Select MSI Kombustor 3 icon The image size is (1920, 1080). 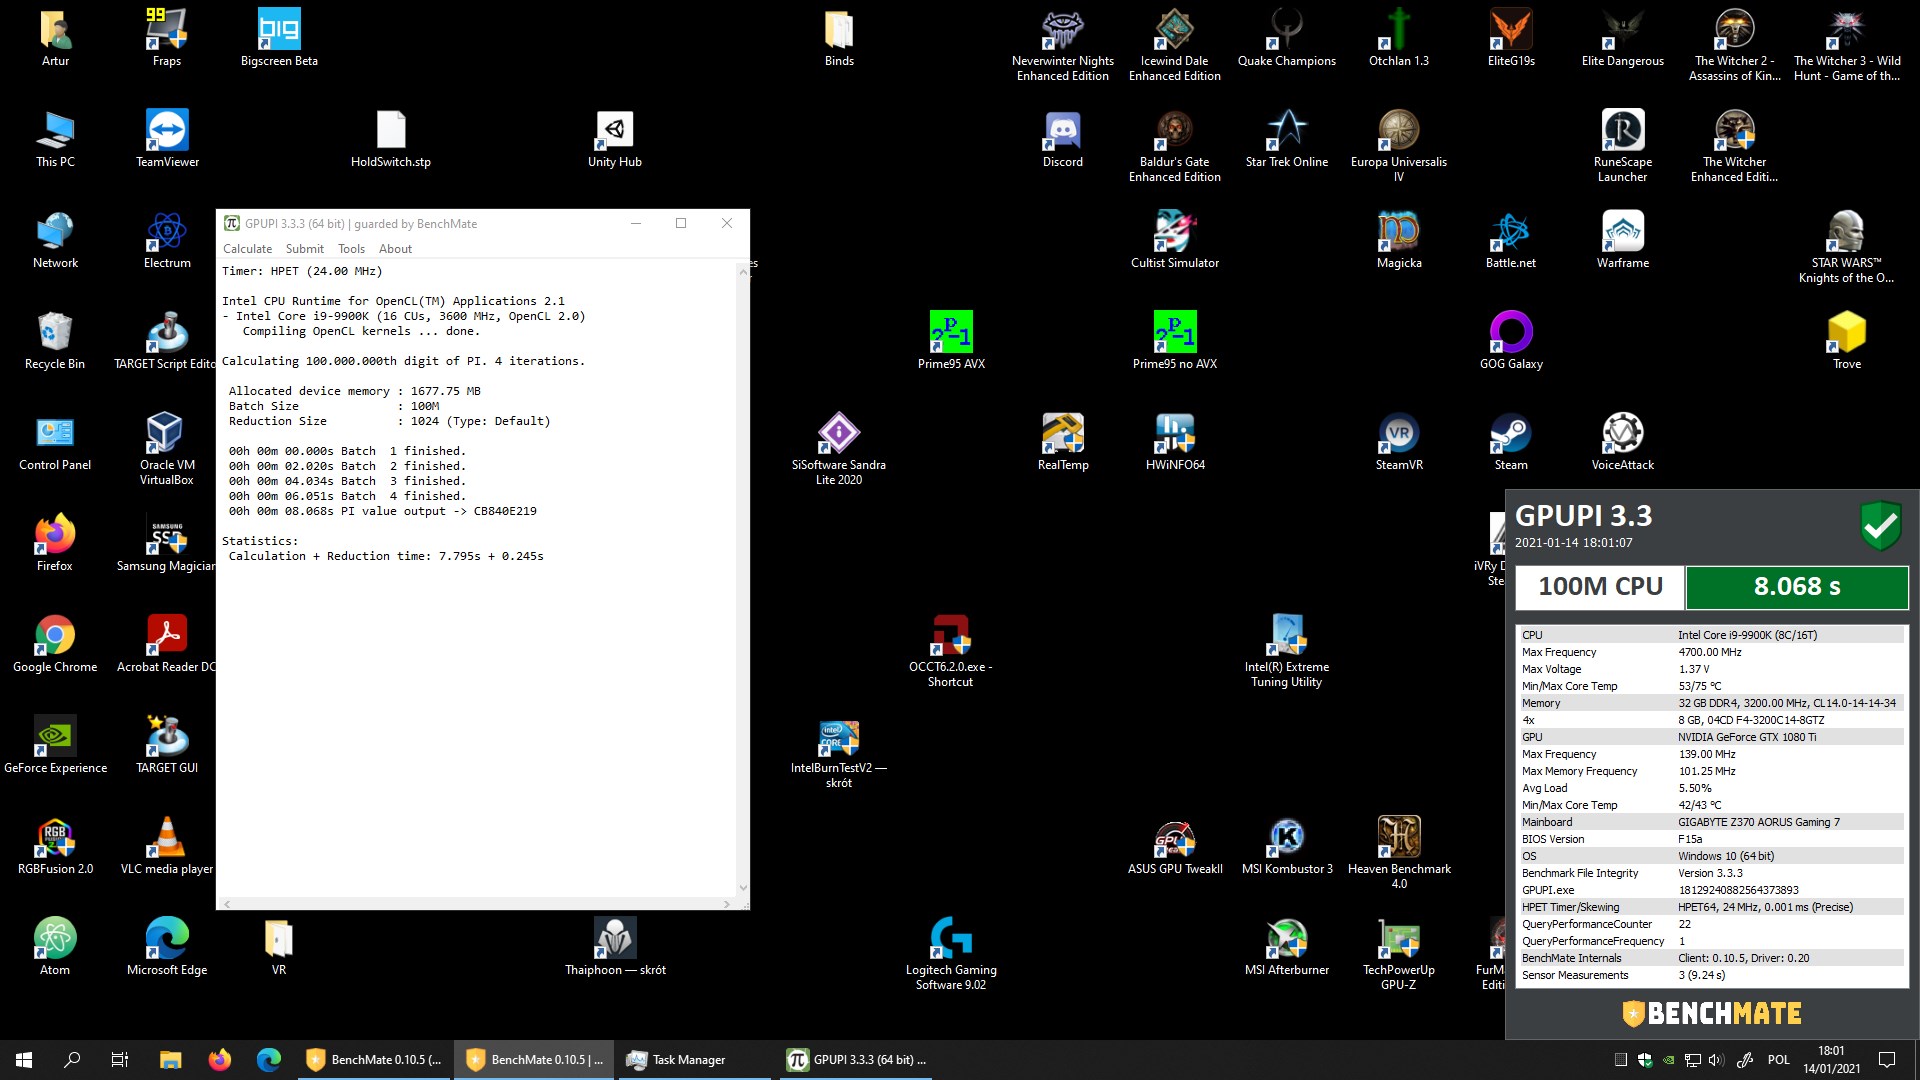tap(1287, 846)
